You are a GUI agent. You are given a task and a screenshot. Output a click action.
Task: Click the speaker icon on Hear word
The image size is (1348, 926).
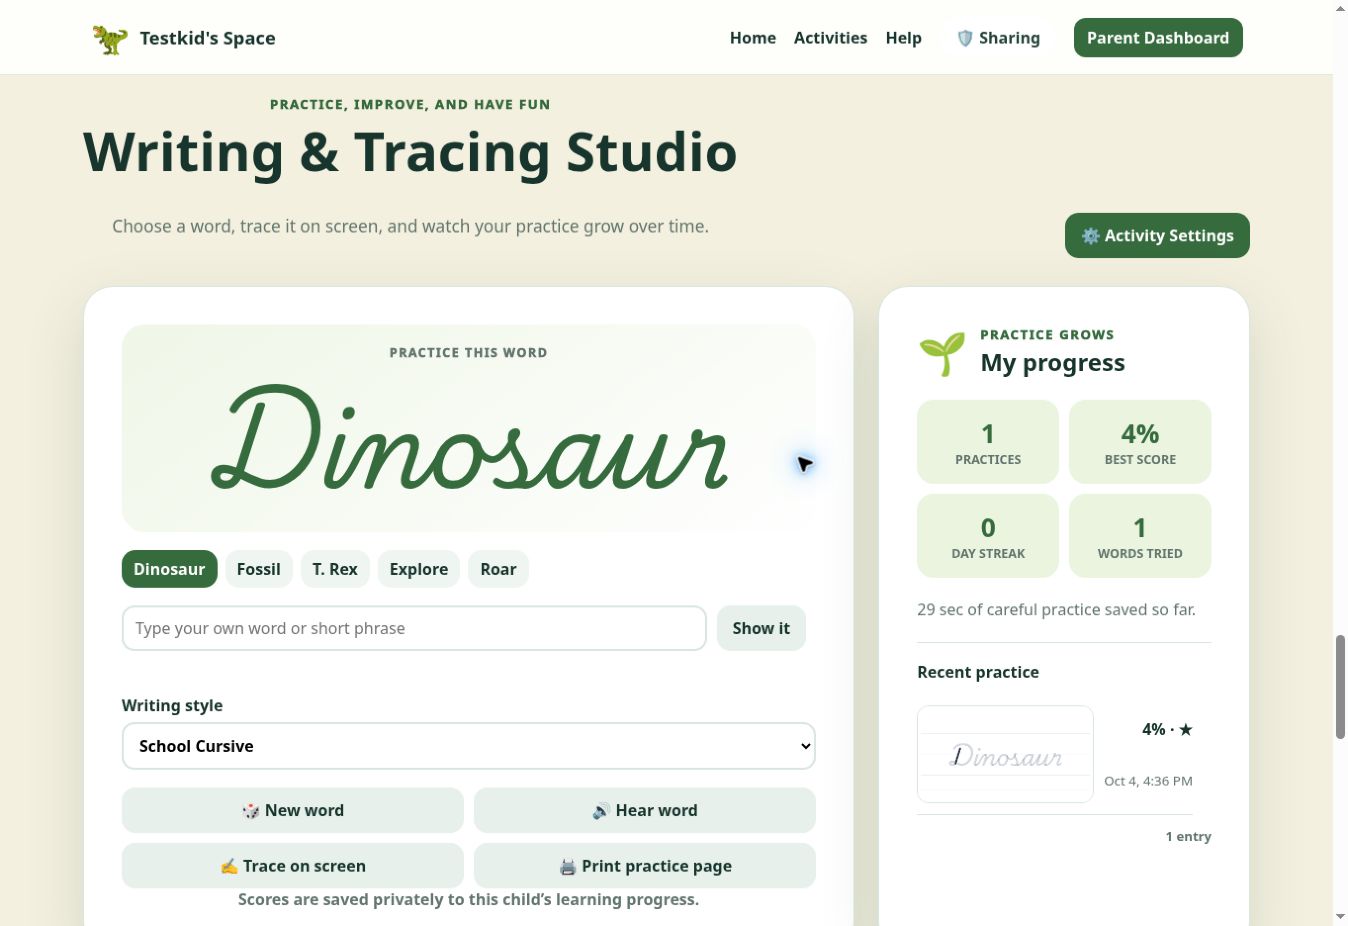[601, 811]
